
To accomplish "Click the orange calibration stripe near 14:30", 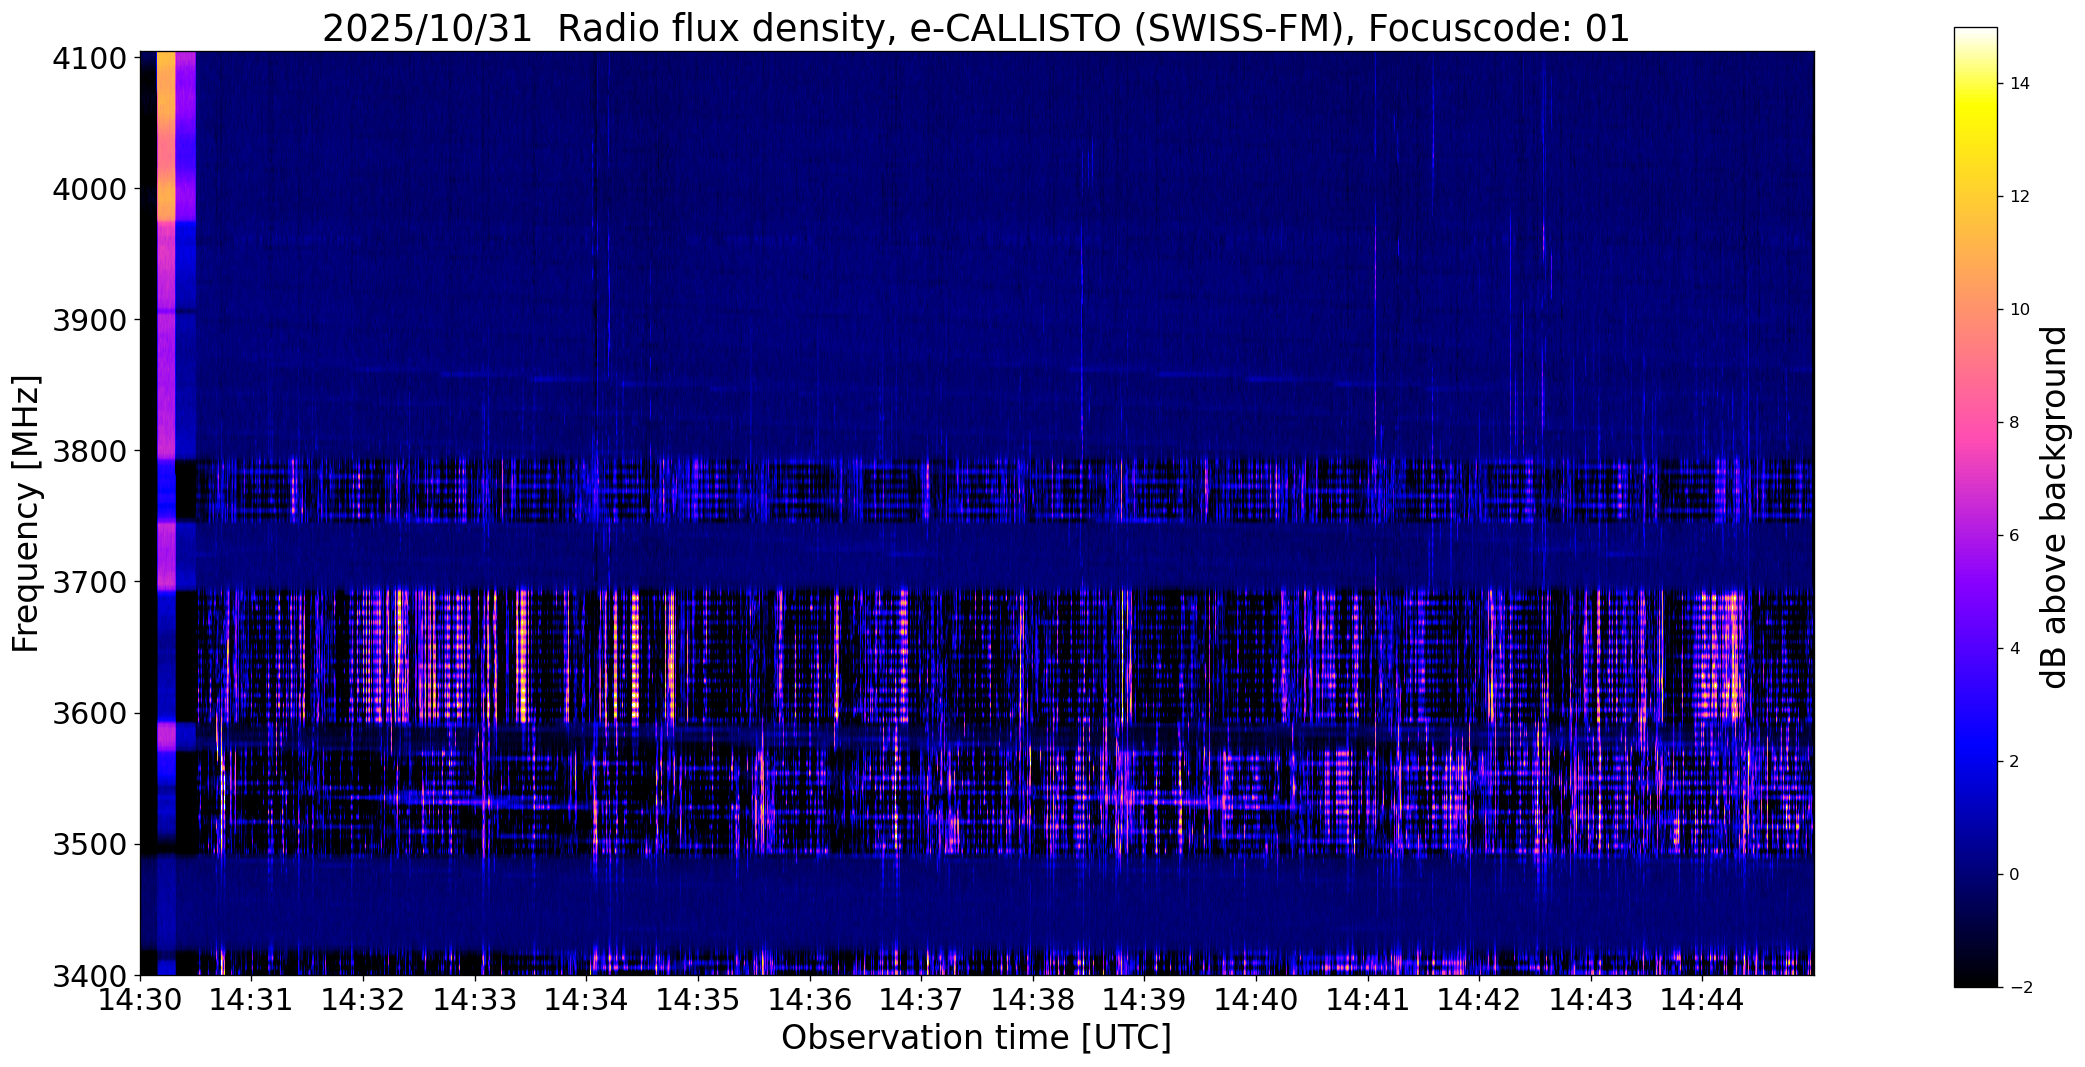I will [166, 136].
